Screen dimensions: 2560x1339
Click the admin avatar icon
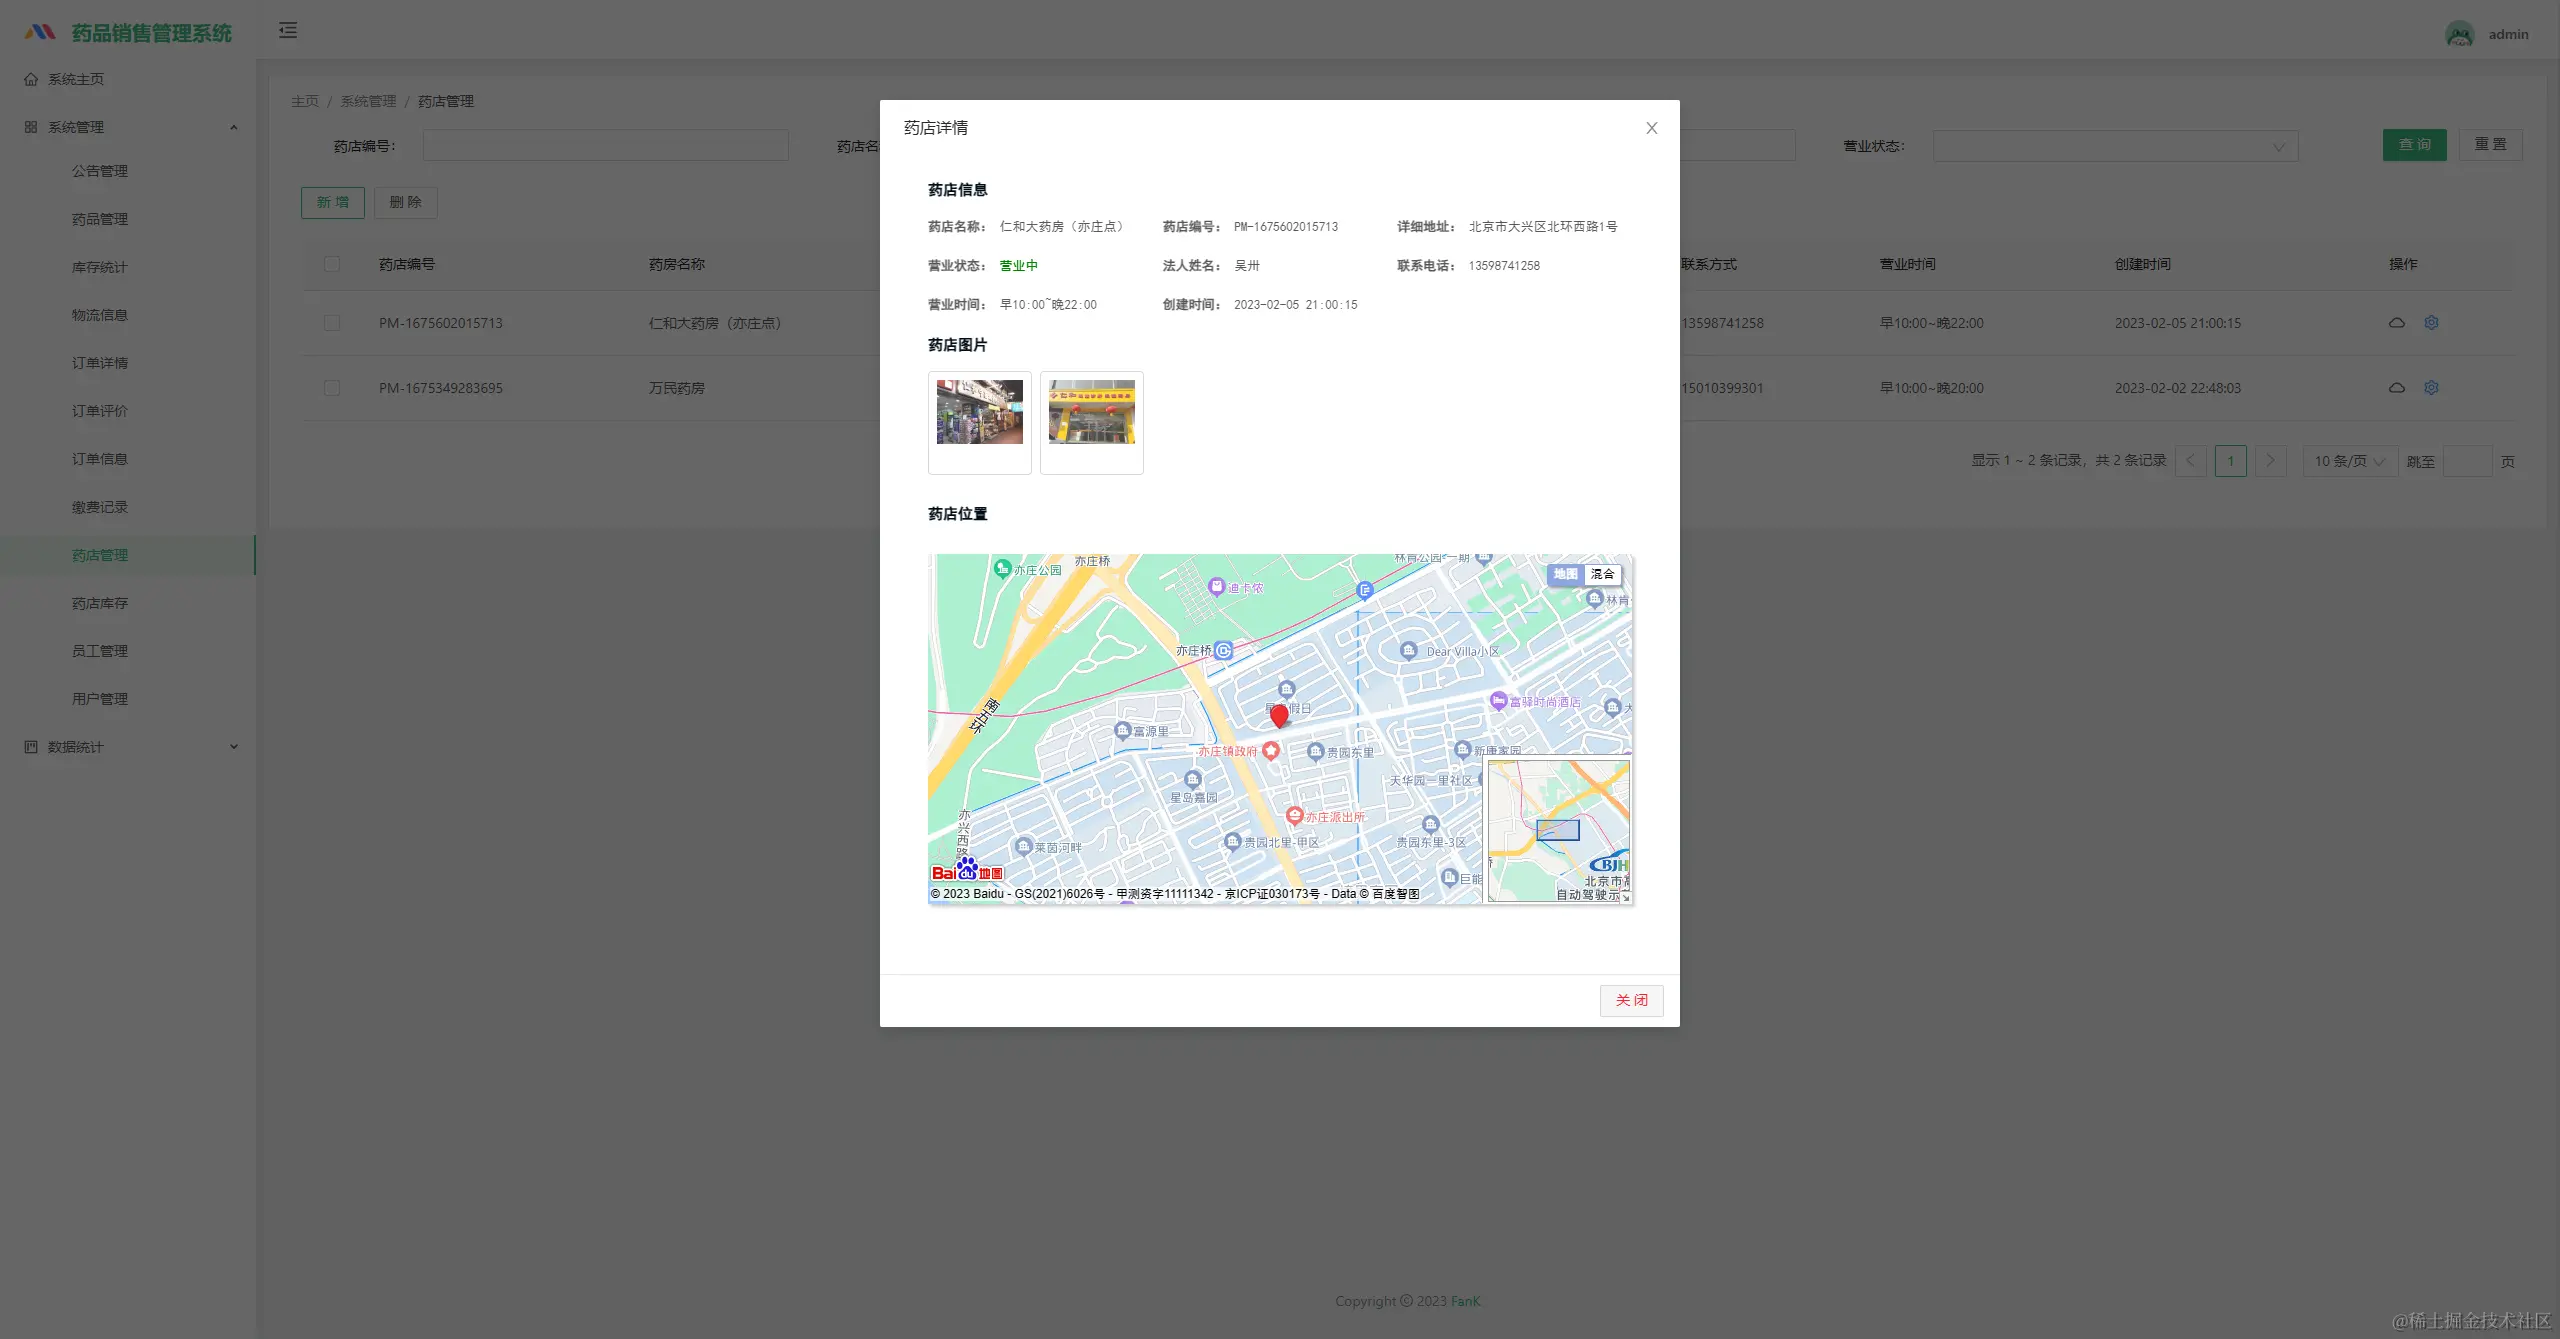coord(2459,34)
